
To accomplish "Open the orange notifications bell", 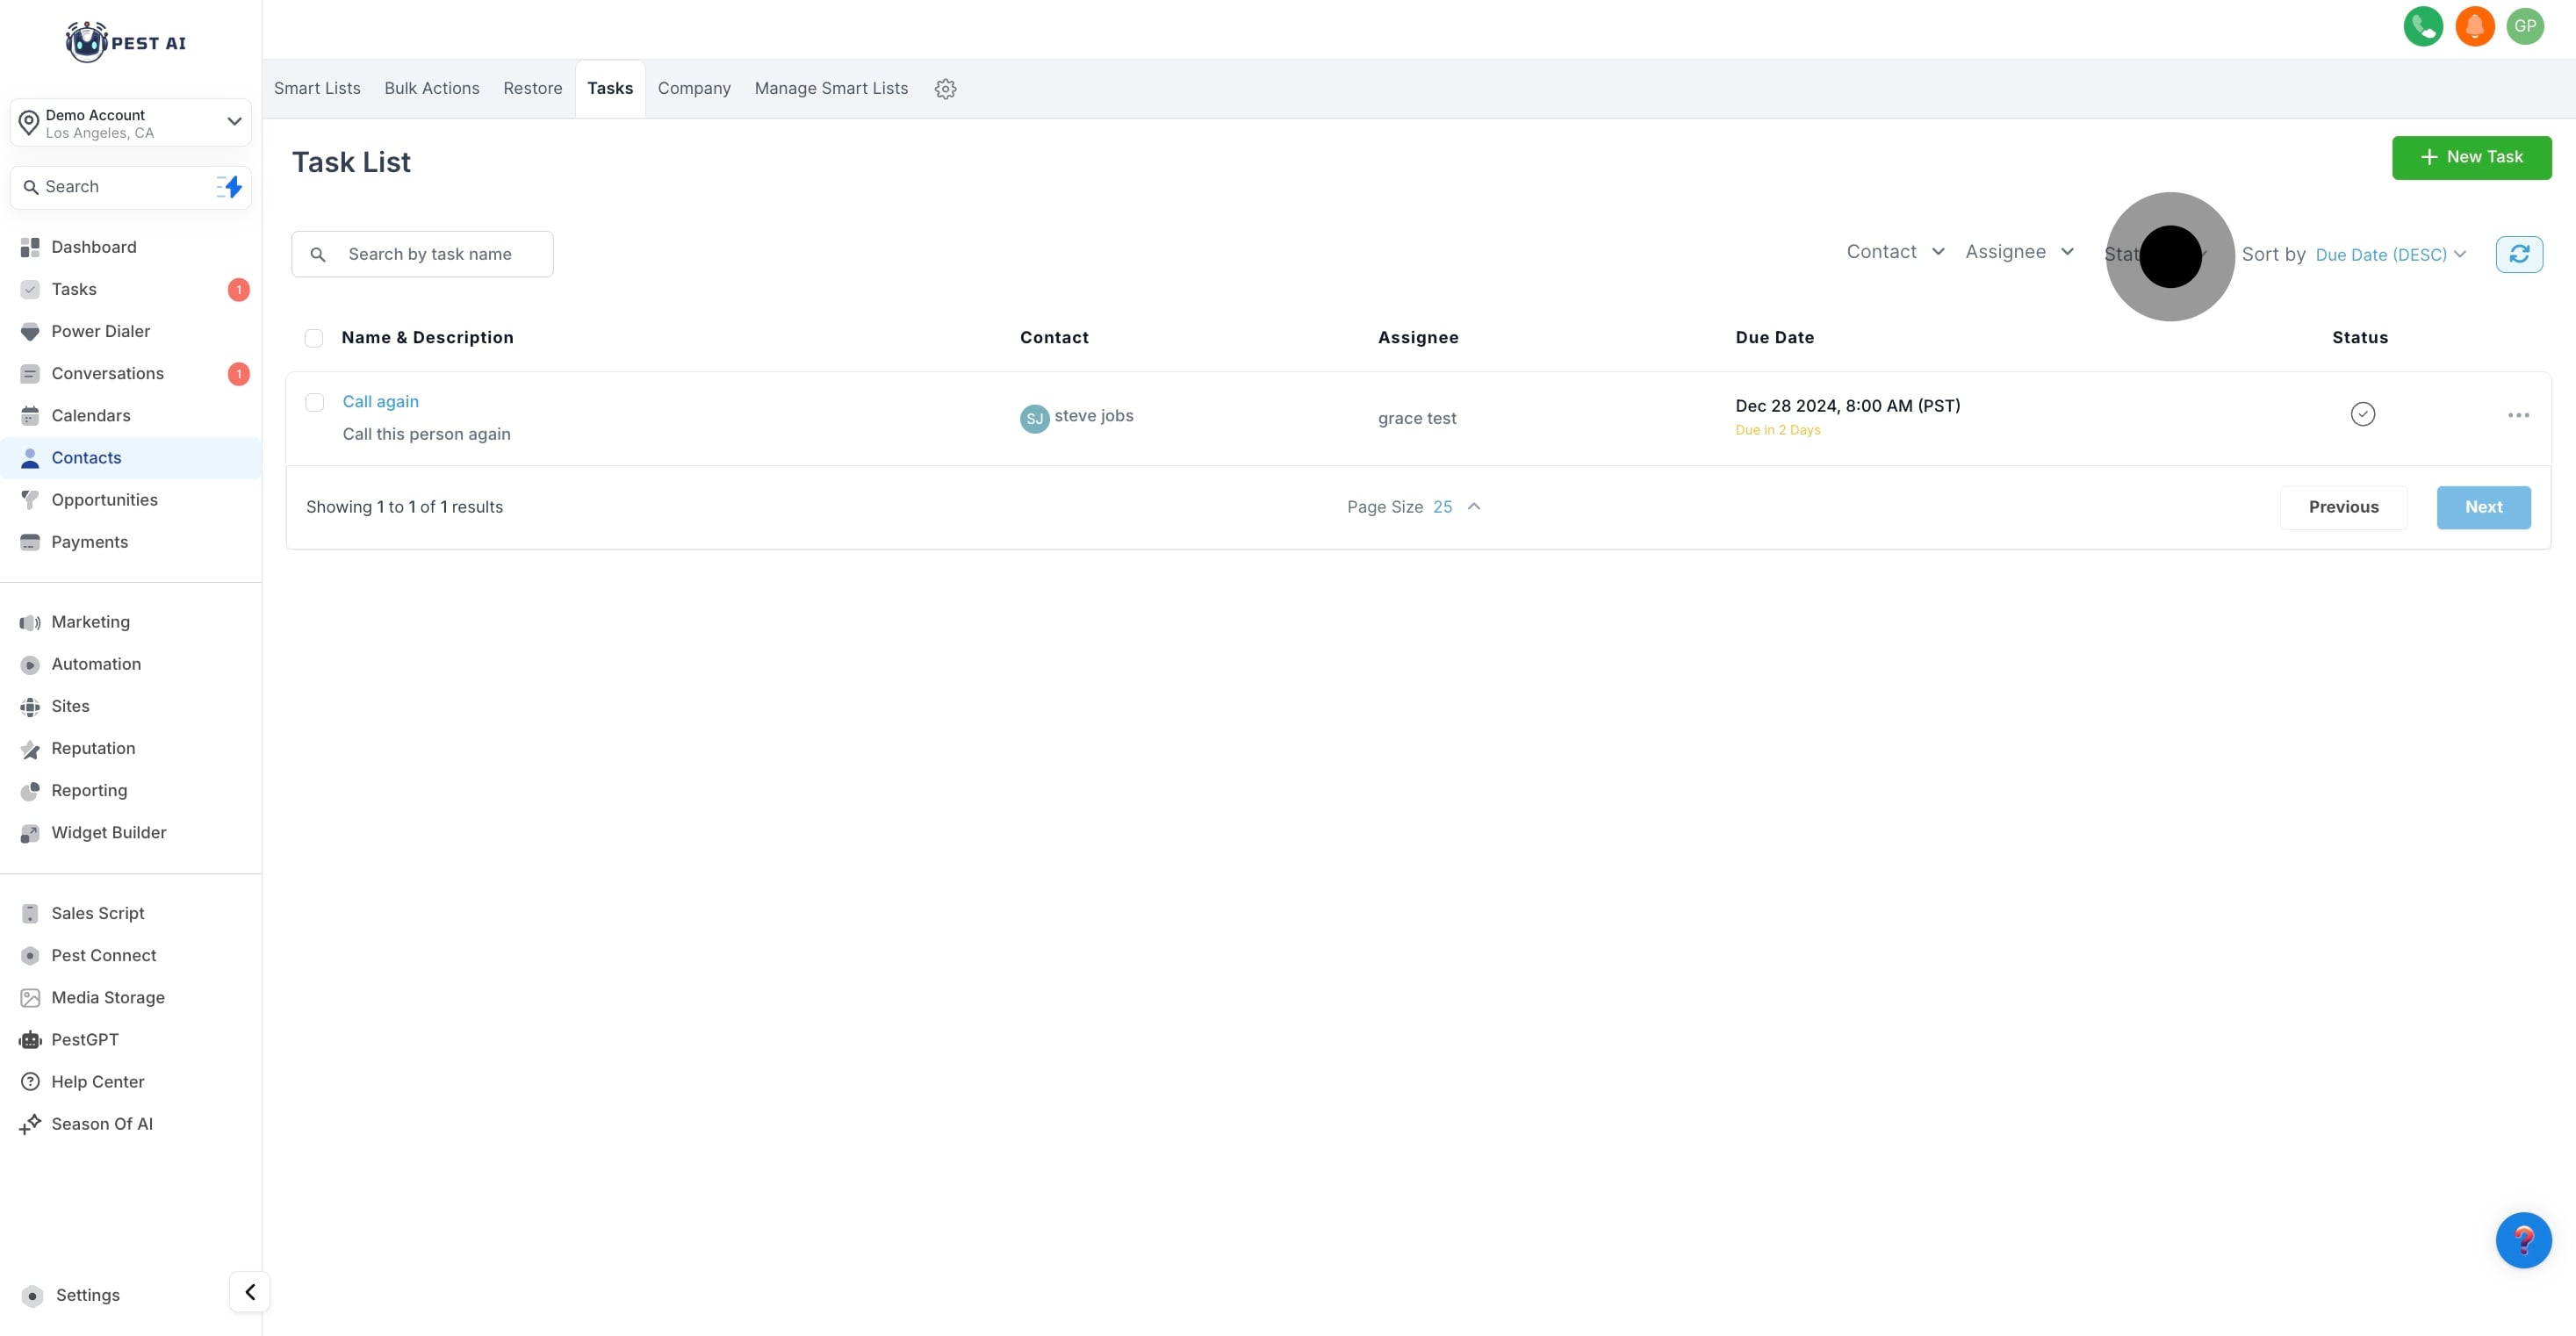I will [x=2474, y=27].
